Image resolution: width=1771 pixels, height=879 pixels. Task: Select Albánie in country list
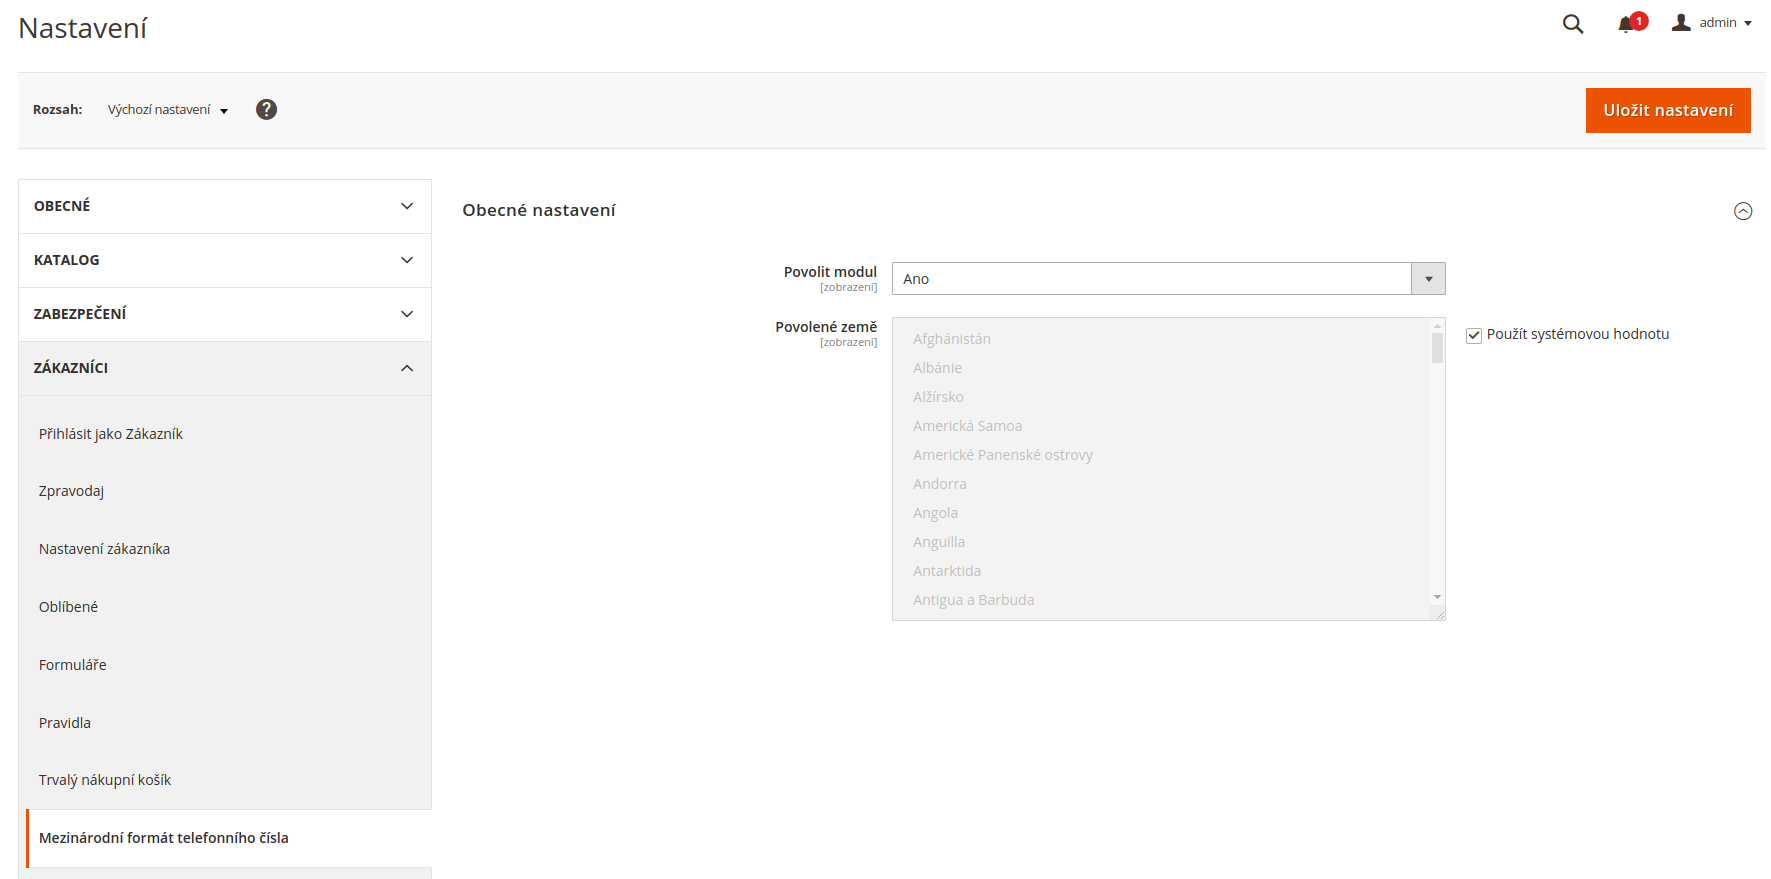pos(1161,368)
